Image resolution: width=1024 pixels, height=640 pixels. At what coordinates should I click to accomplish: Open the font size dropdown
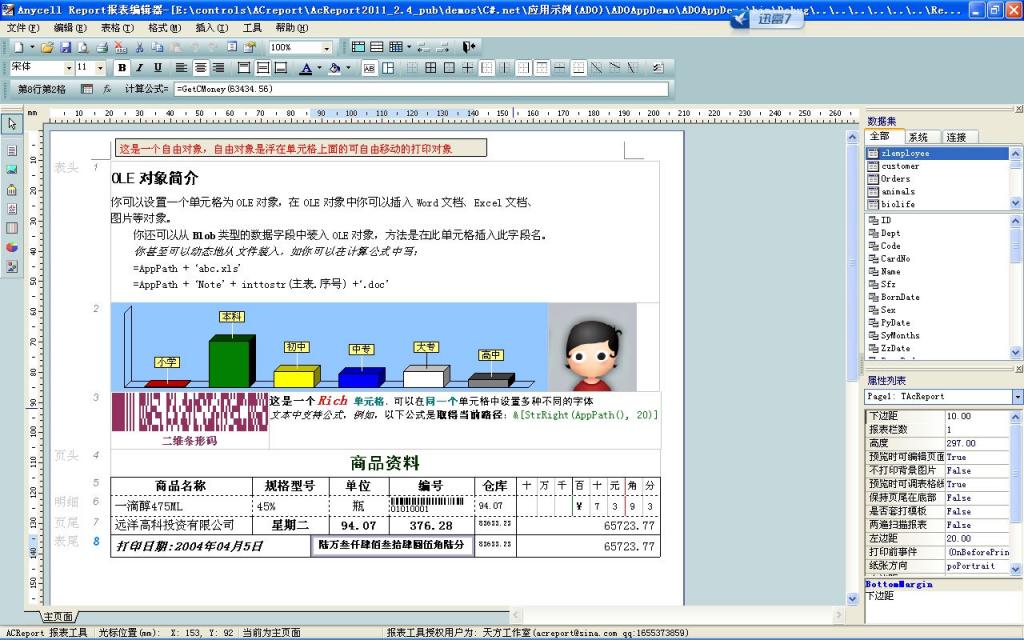[100, 67]
